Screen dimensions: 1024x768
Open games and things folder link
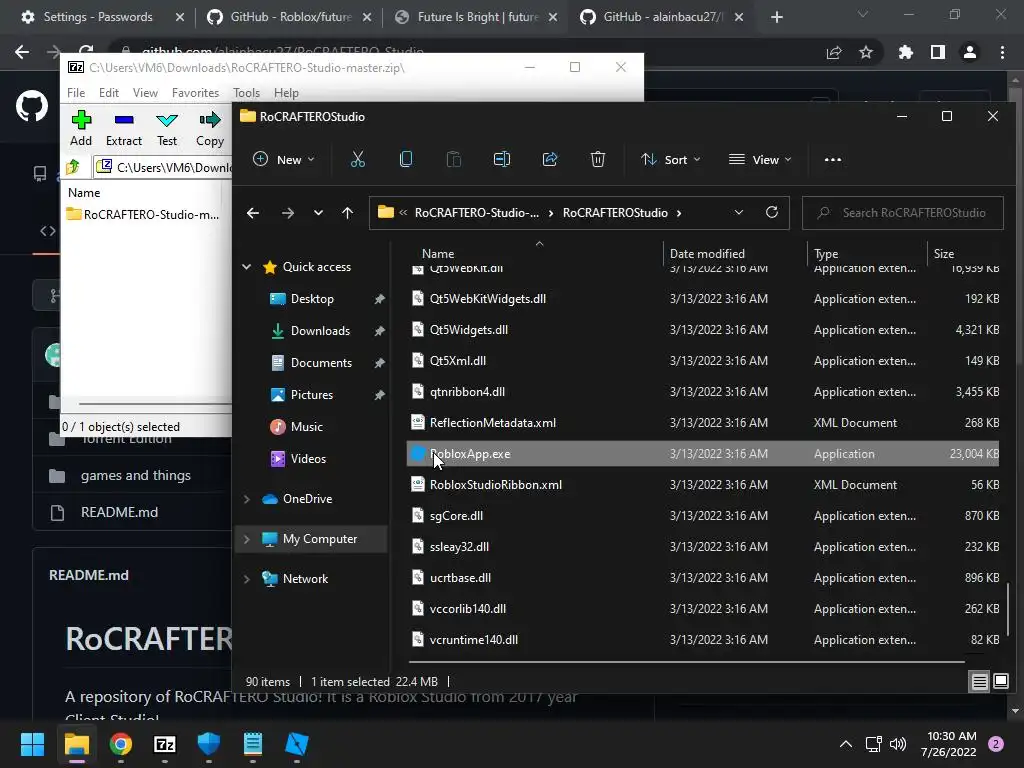pyautogui.click(x=136, y=475)
